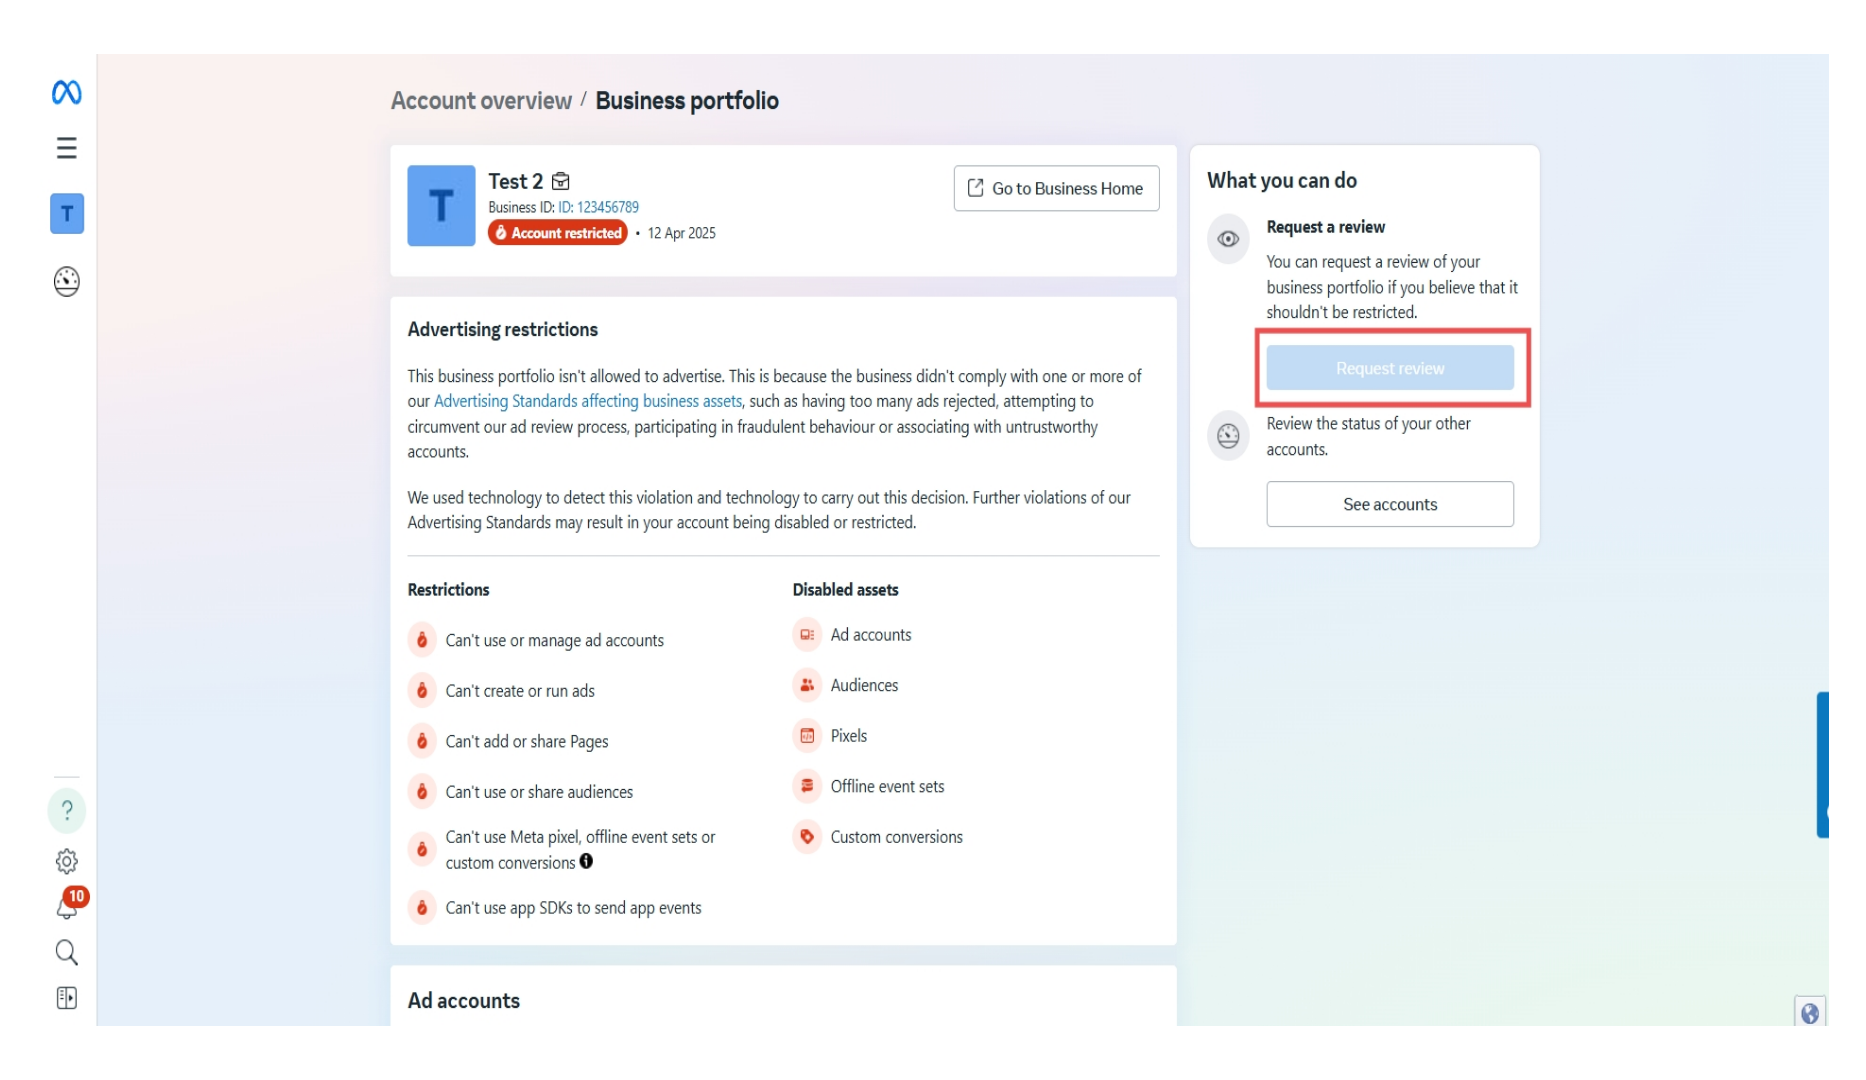Click the globe language icon at bottom right

click(1810, 1014)
